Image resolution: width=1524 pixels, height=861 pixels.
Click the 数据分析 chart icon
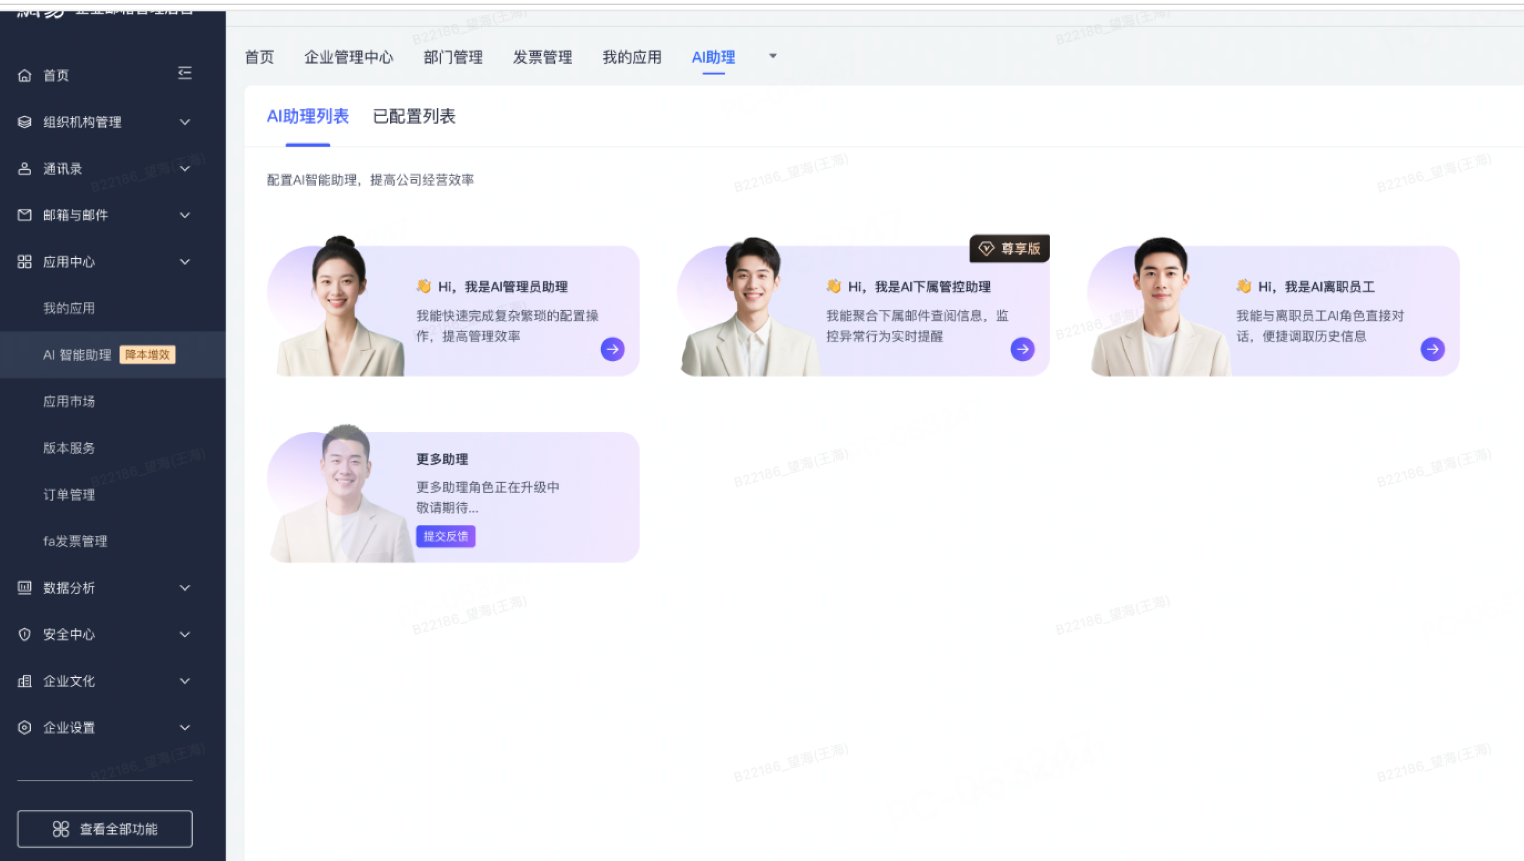(x=25, y=588)
